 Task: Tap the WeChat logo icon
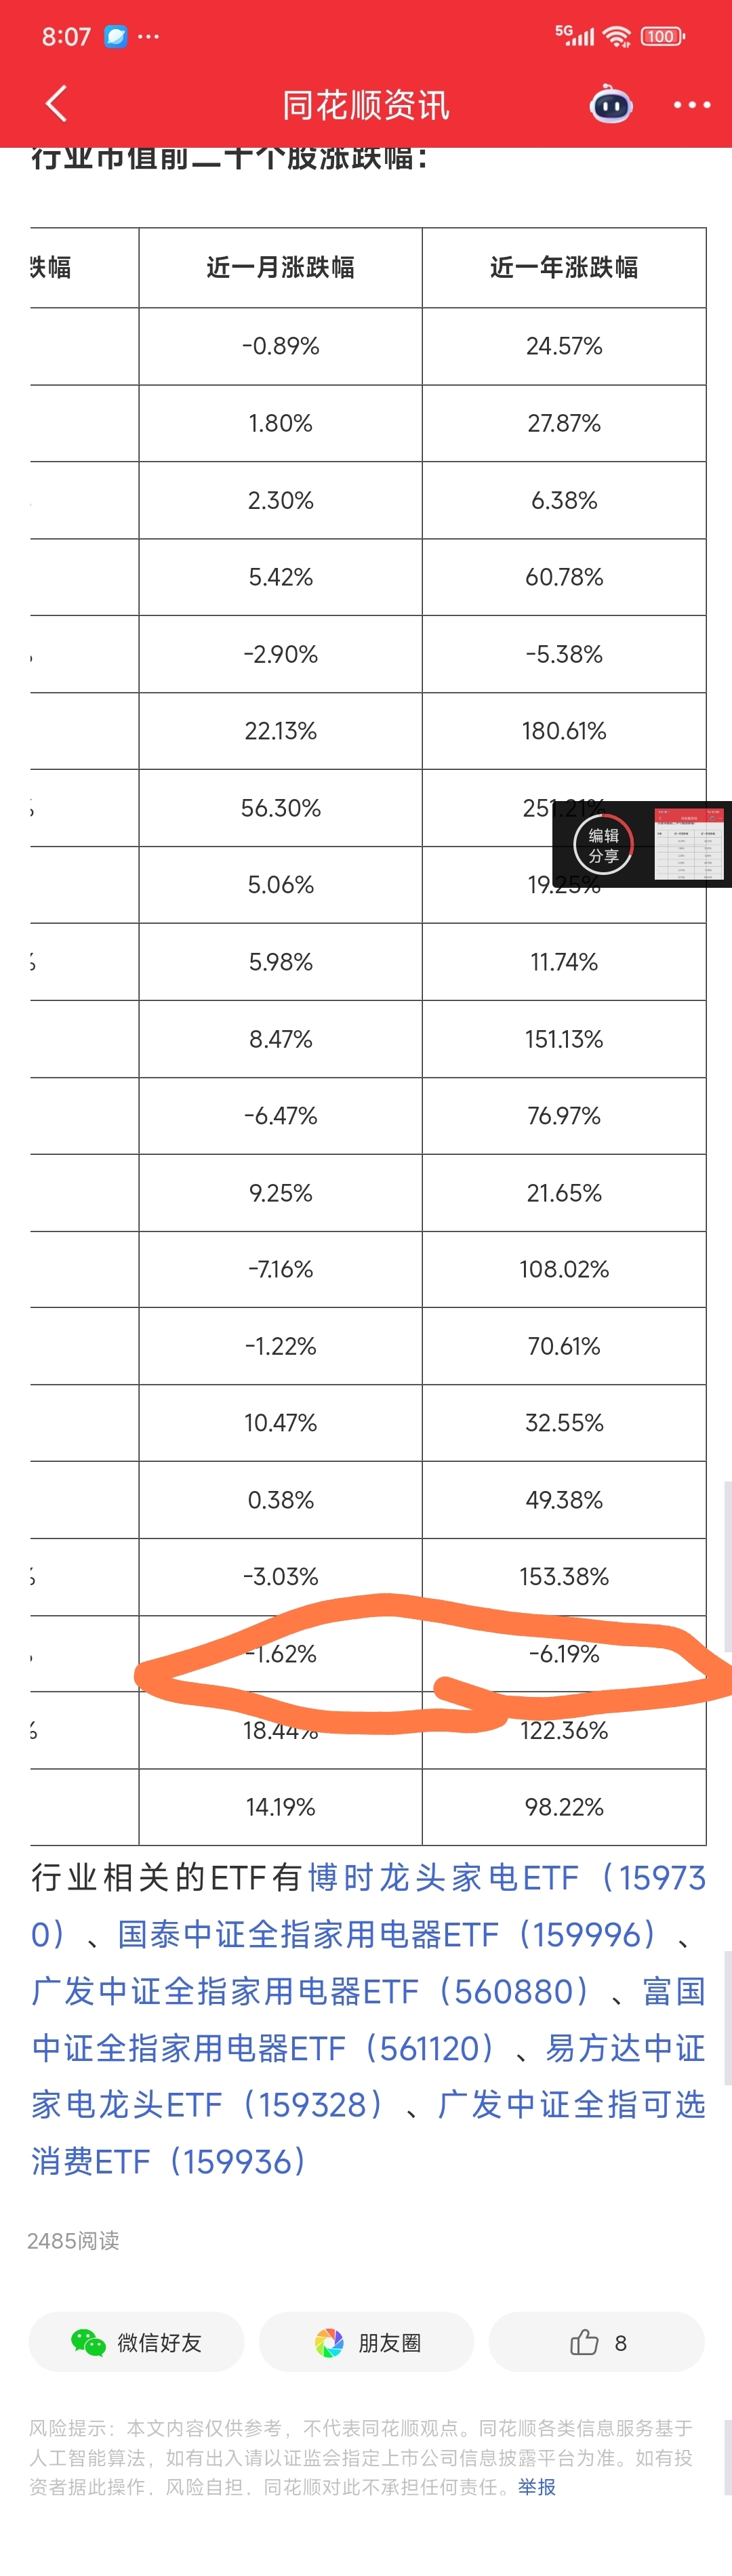[x=88, y=2341]
